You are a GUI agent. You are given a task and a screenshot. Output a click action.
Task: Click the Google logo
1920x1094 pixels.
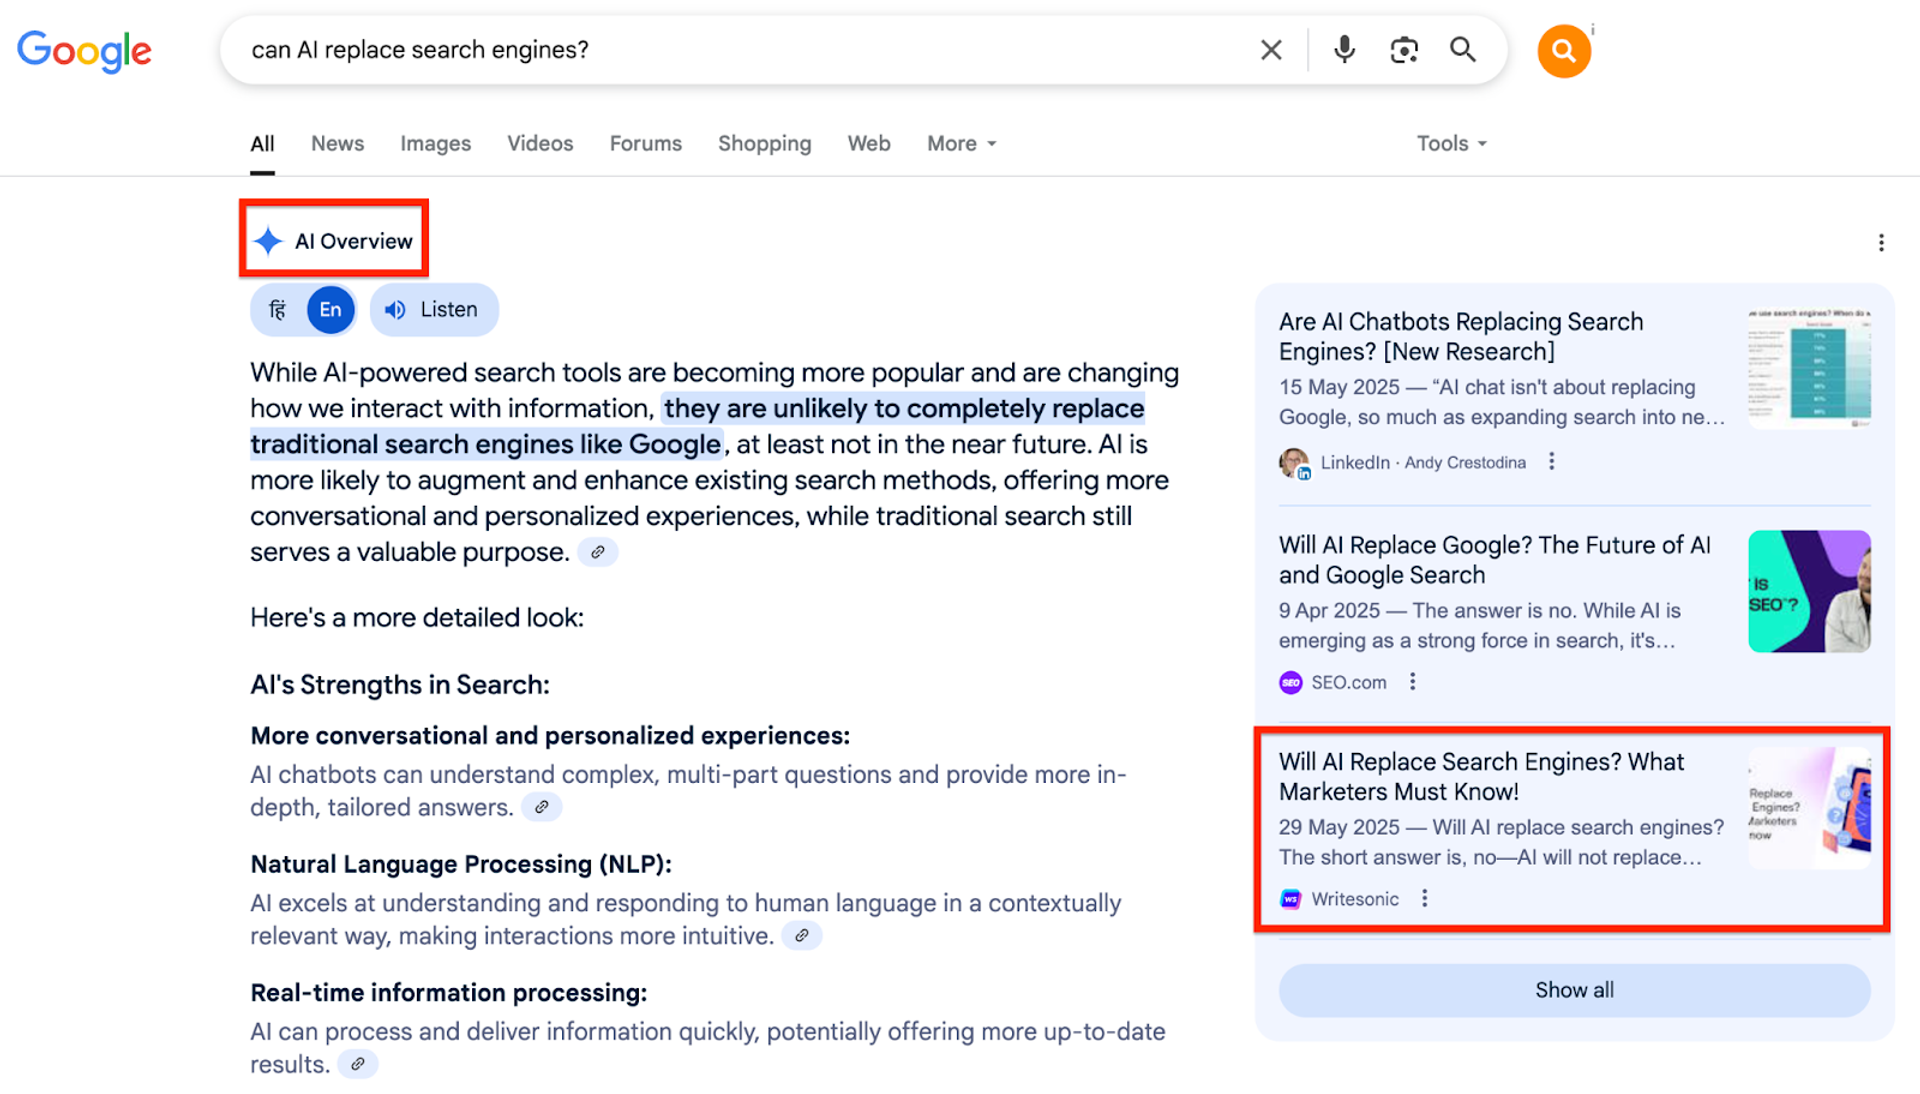[x=84, y=50]
